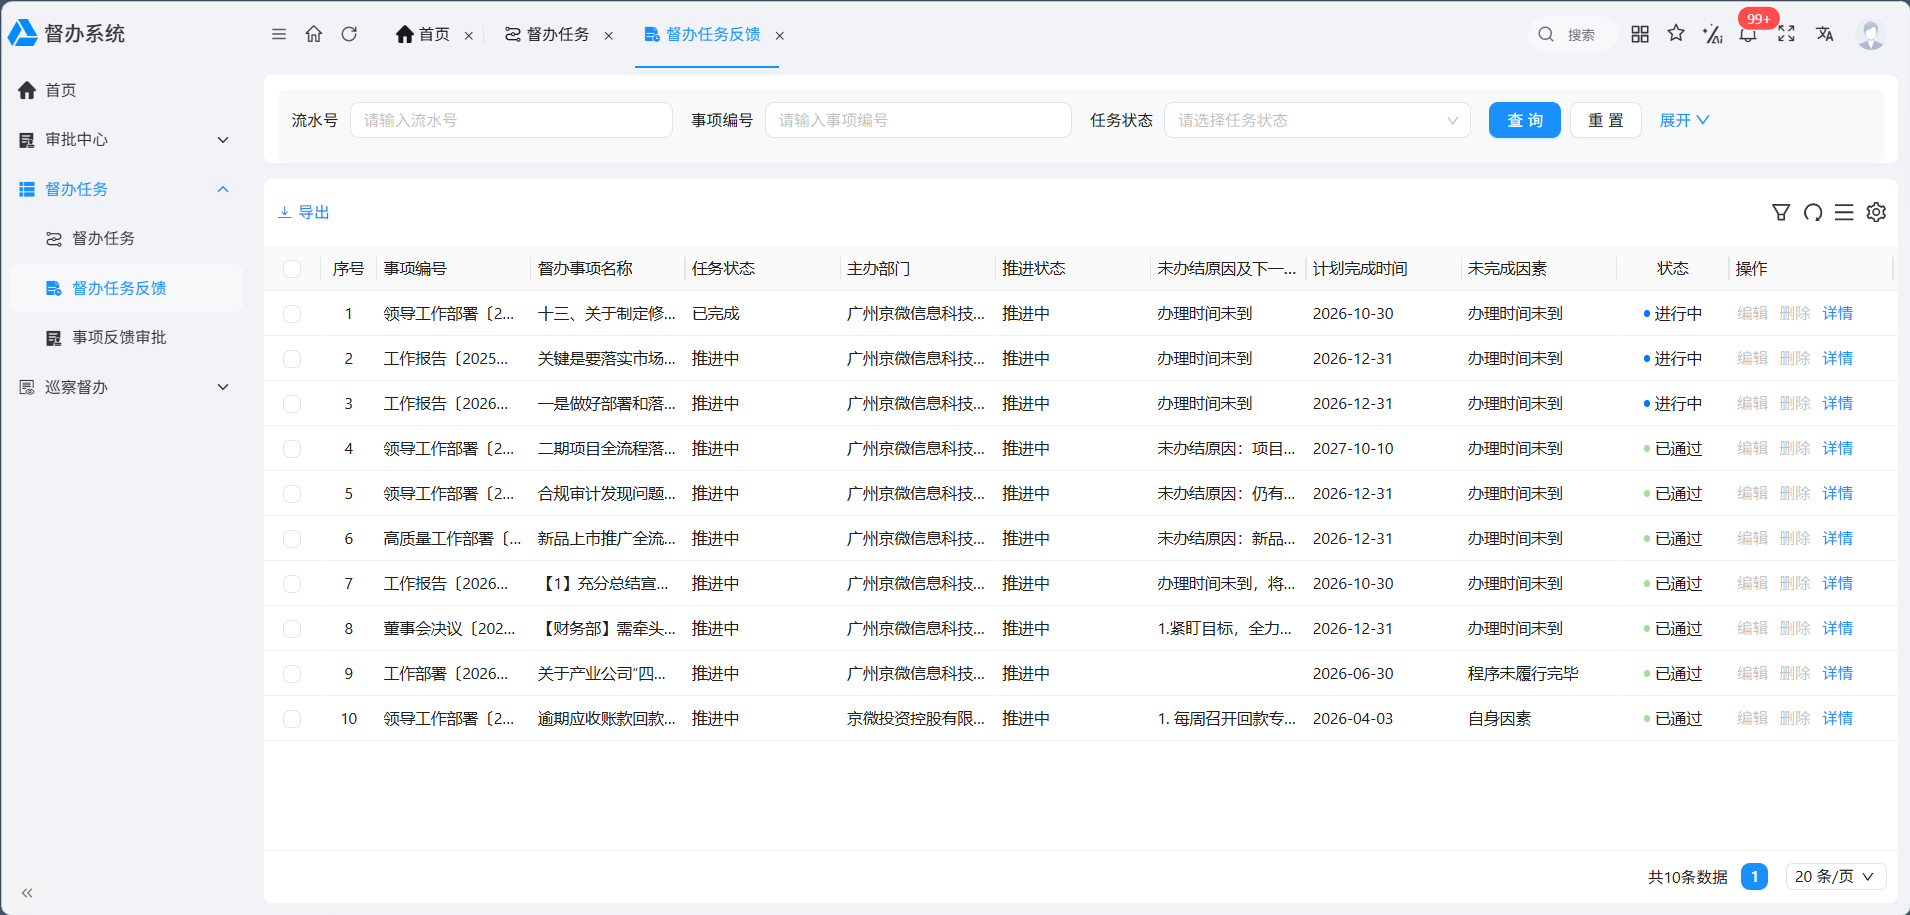This screenshot has height=915, width=1910.
Task: Click the refresh icon in the top bar
Action: (349, 34)
